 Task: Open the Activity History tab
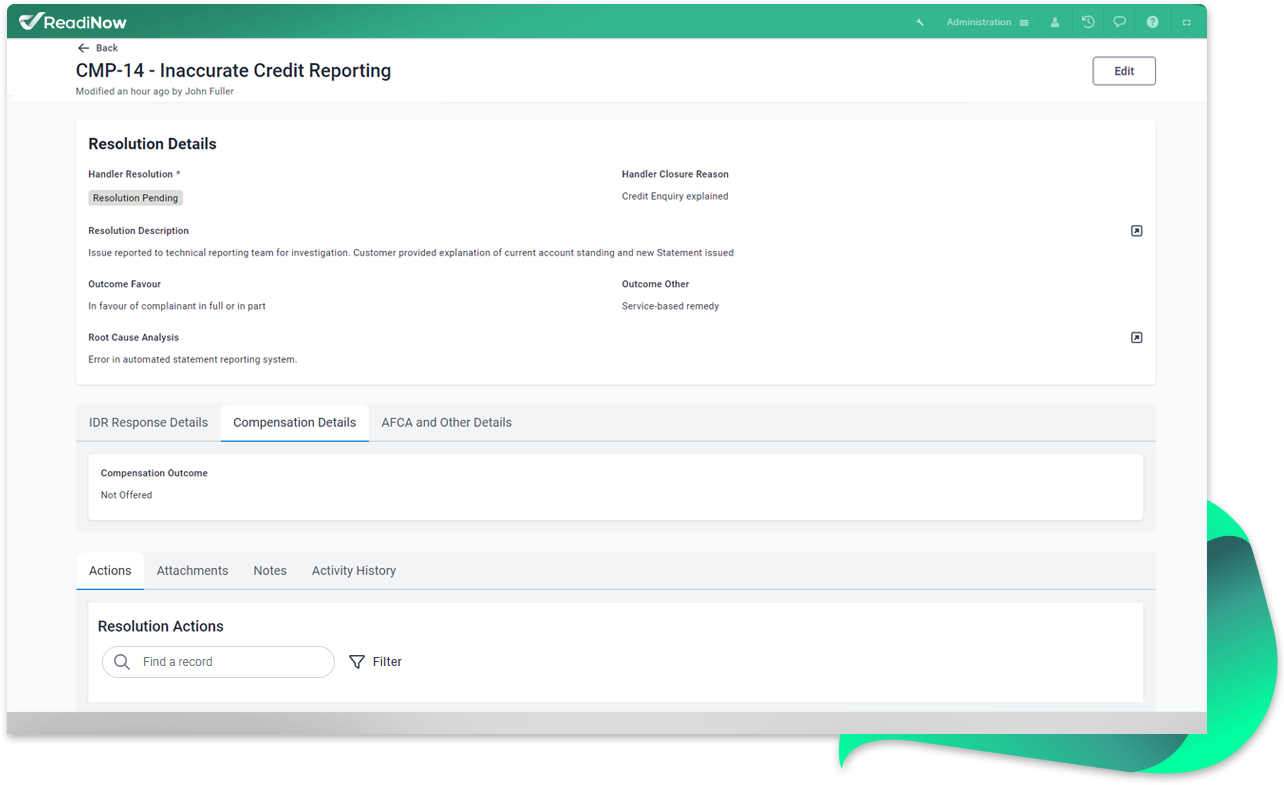pos(354,571)
